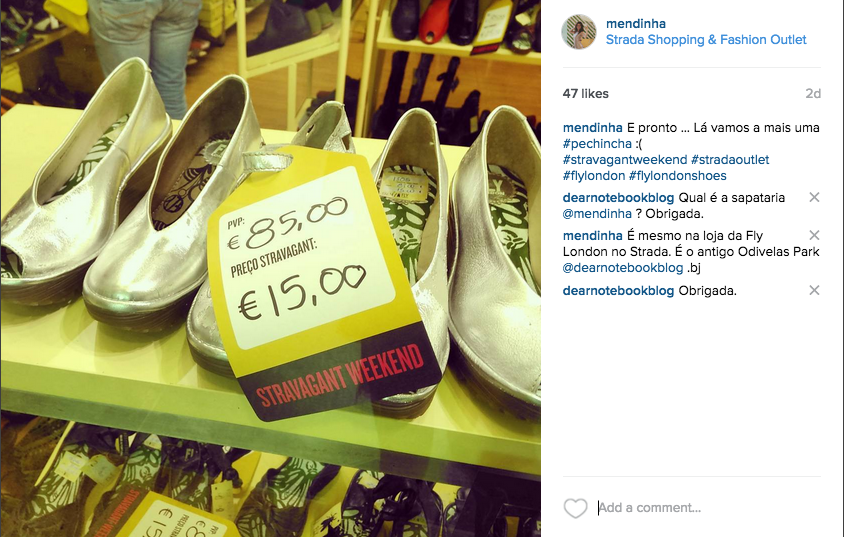This screenshot has width=844, height=537.
Task: View the 47 likes list
Action: [x=585, y=94]
